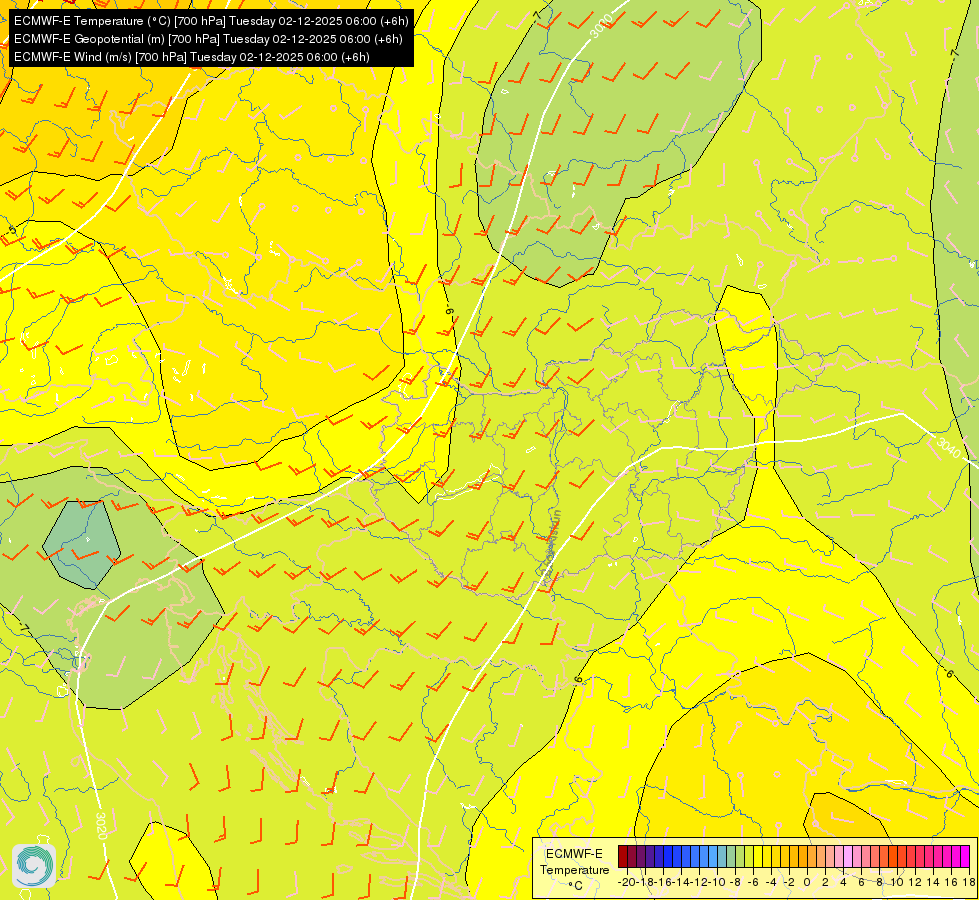Click the swirl logo icon in corner
This screenshot has height=900, width=979.
point(34,866)
